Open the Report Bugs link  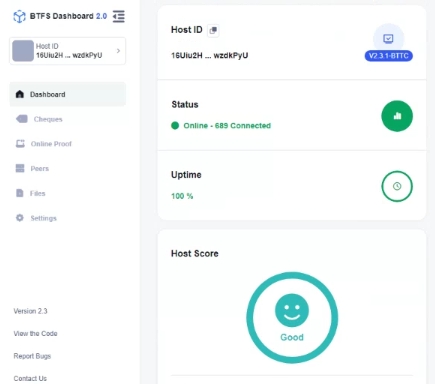click(32, 356)
